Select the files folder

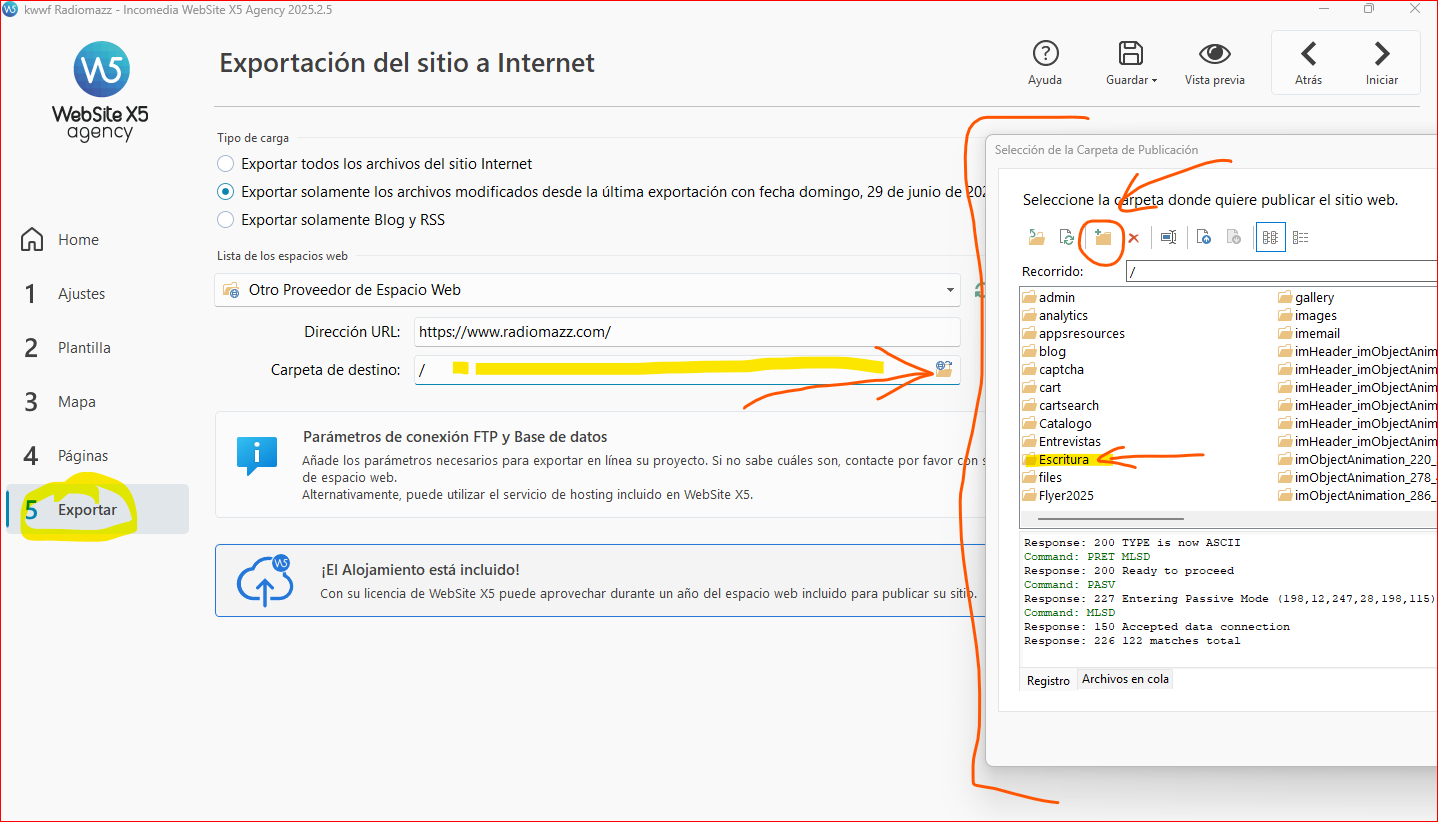tap(1042, 477)
